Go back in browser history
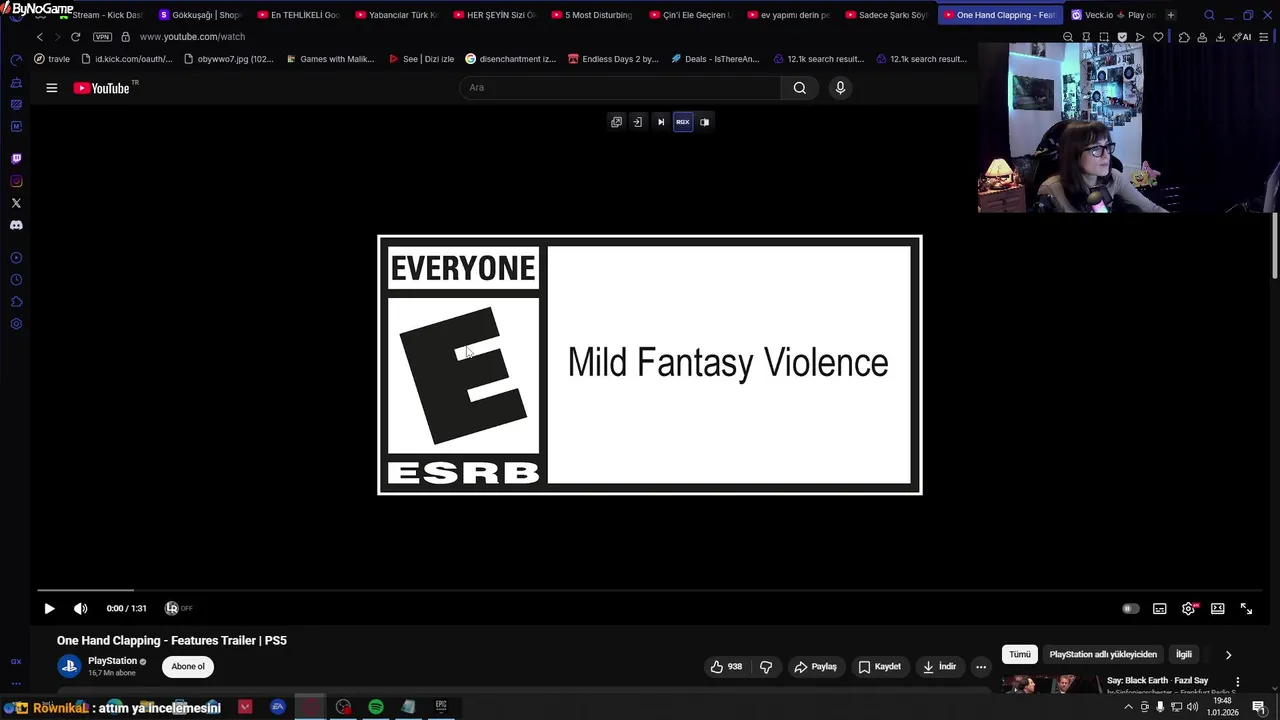The height and width of the screenshot is (720, 1280). tap(40, 37)
